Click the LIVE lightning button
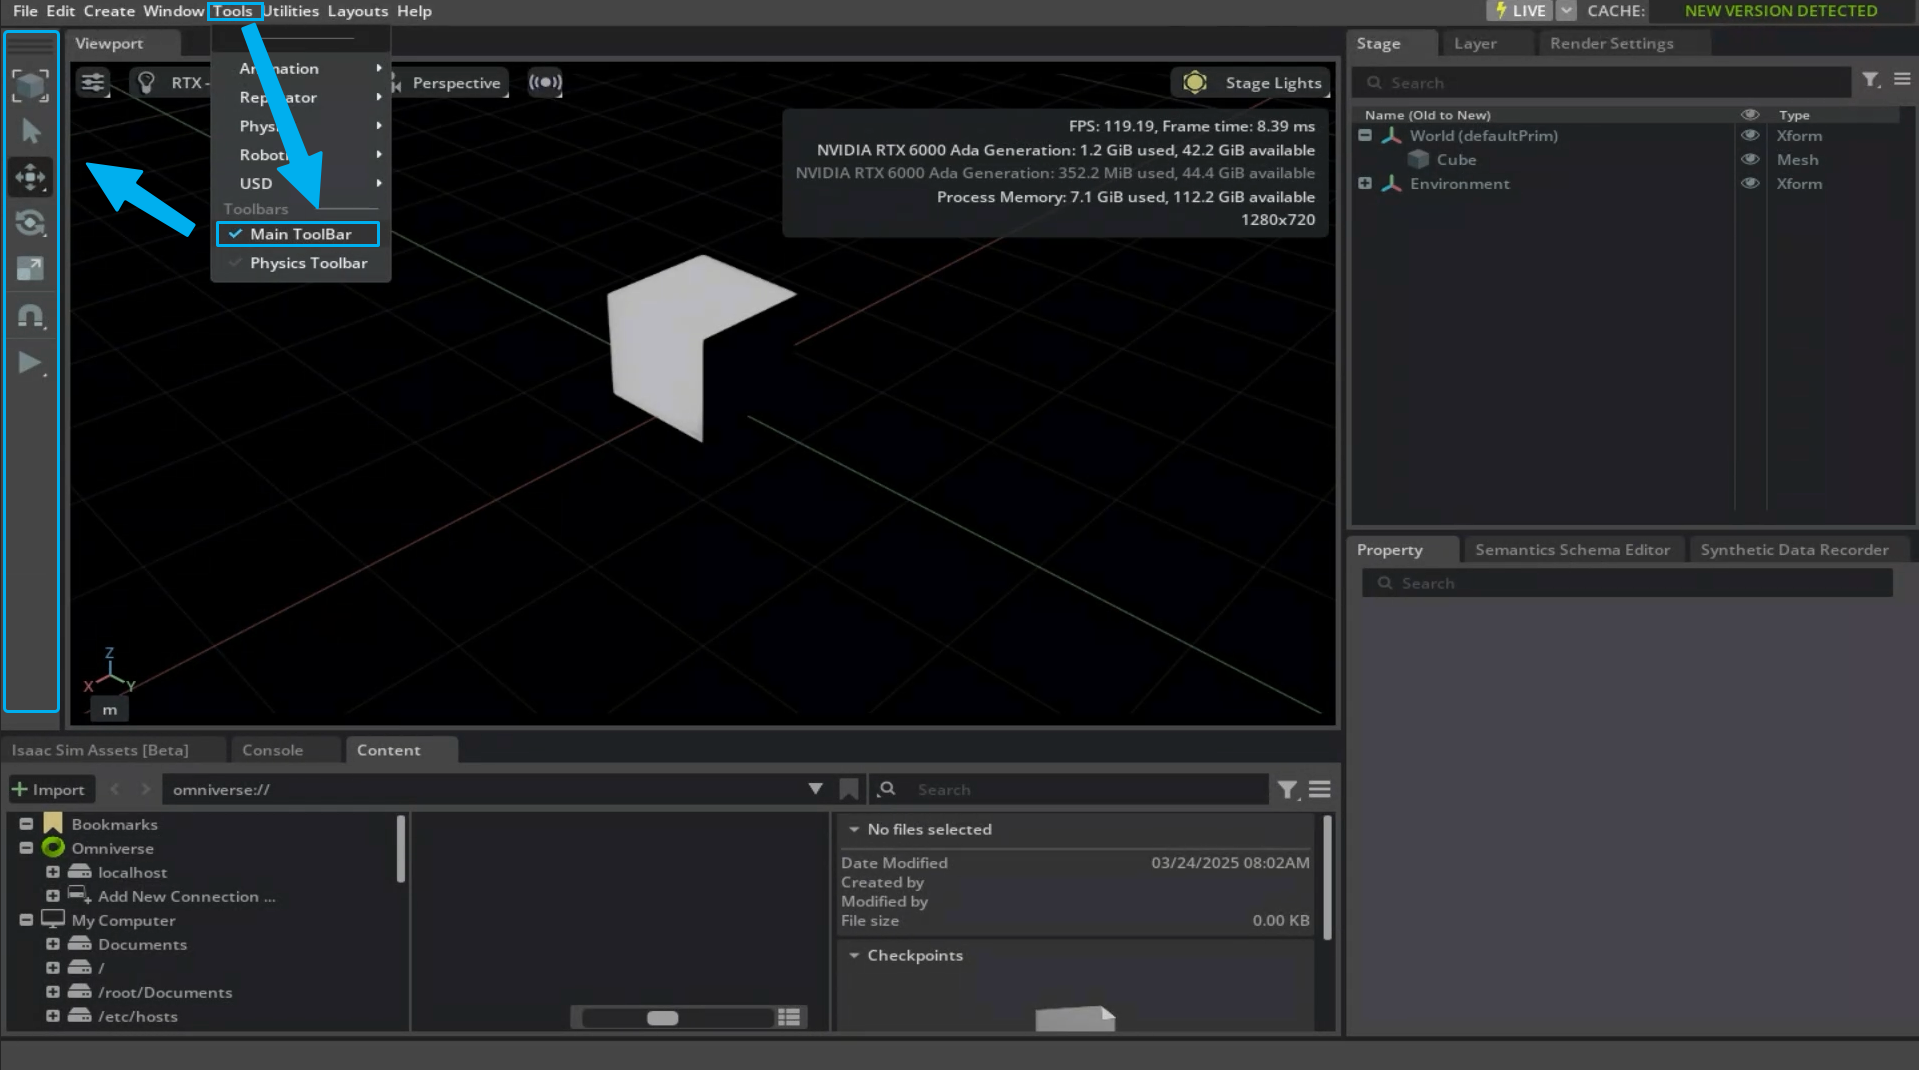 click(1519, 11)
